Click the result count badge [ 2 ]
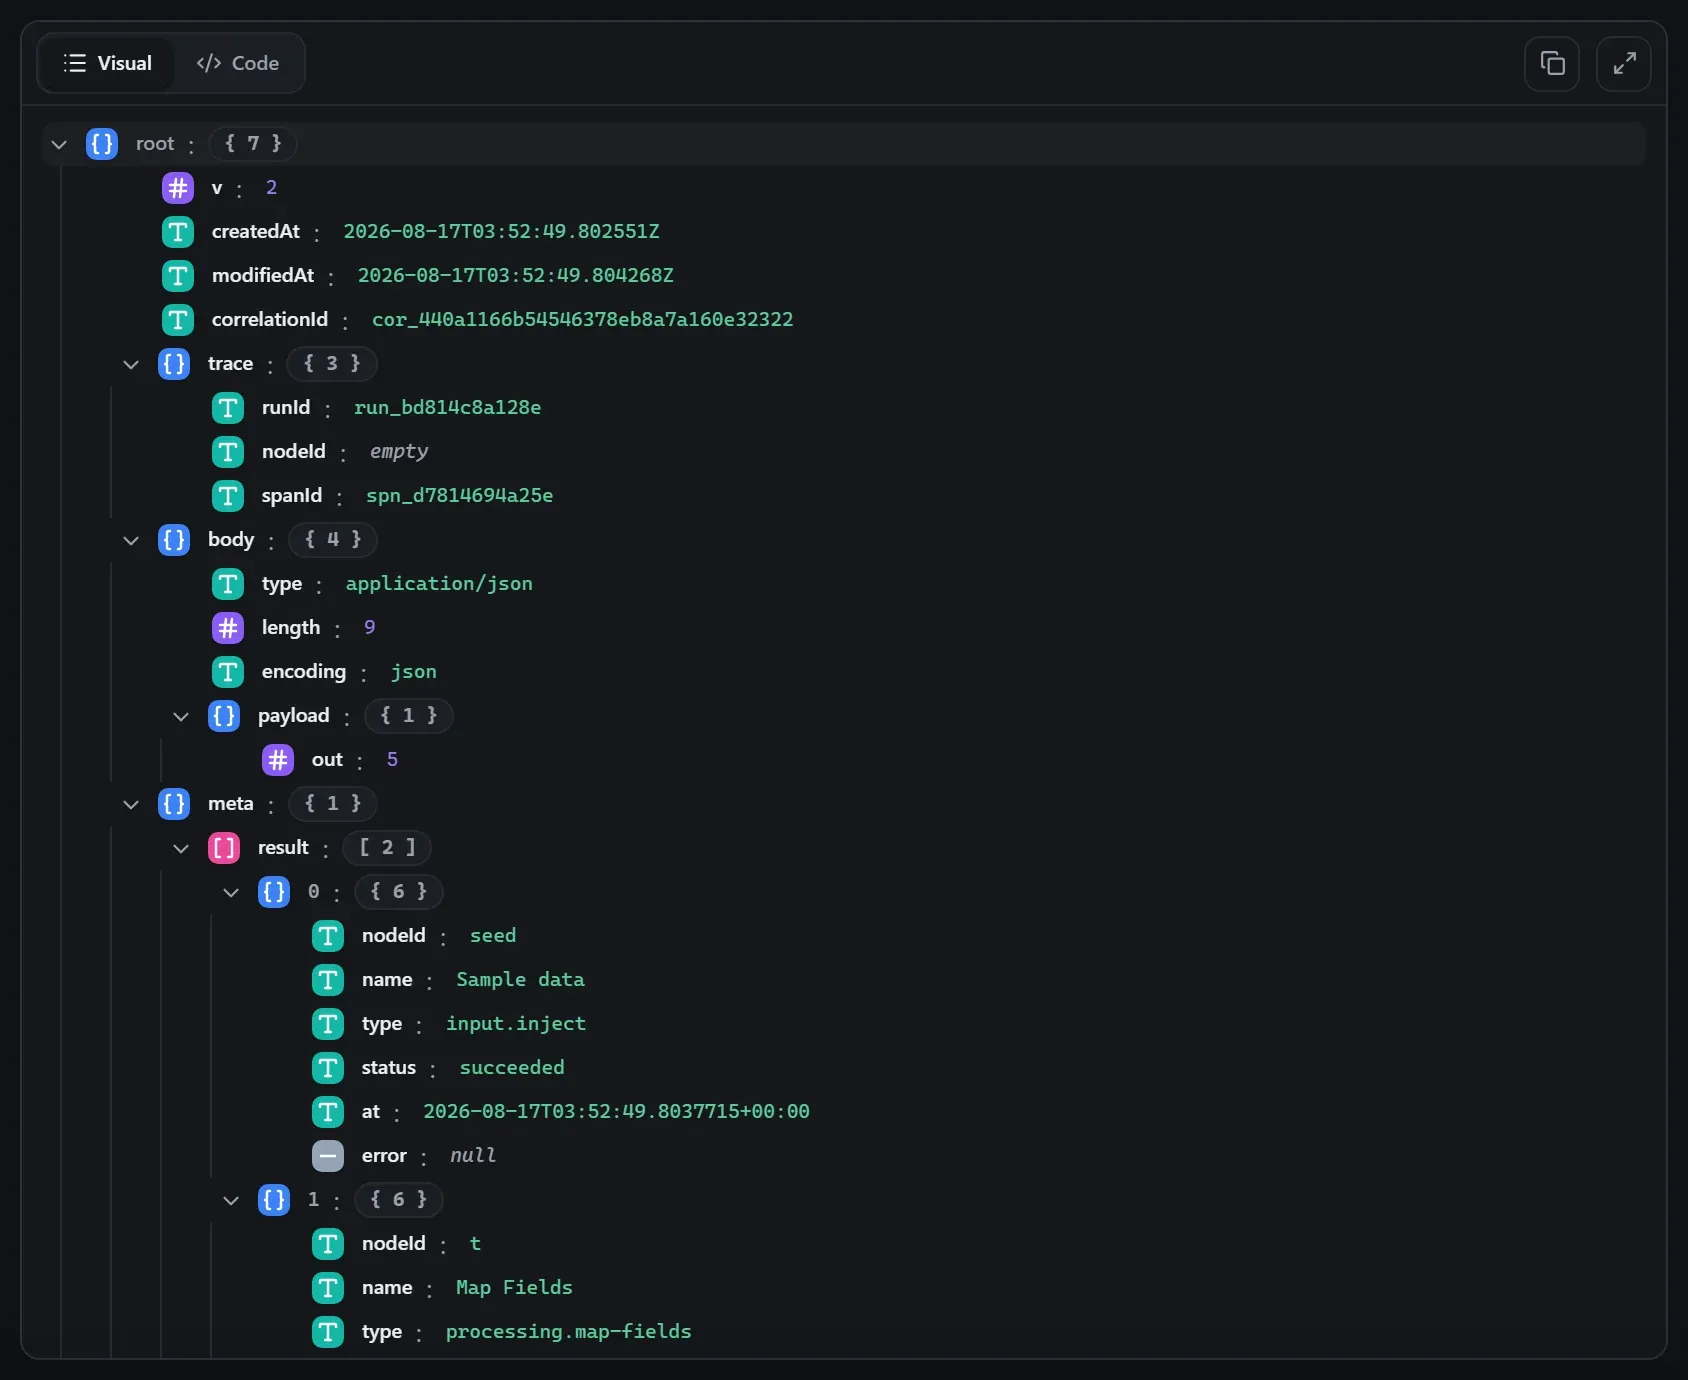 pyautogui.click(x=387, y=848)
